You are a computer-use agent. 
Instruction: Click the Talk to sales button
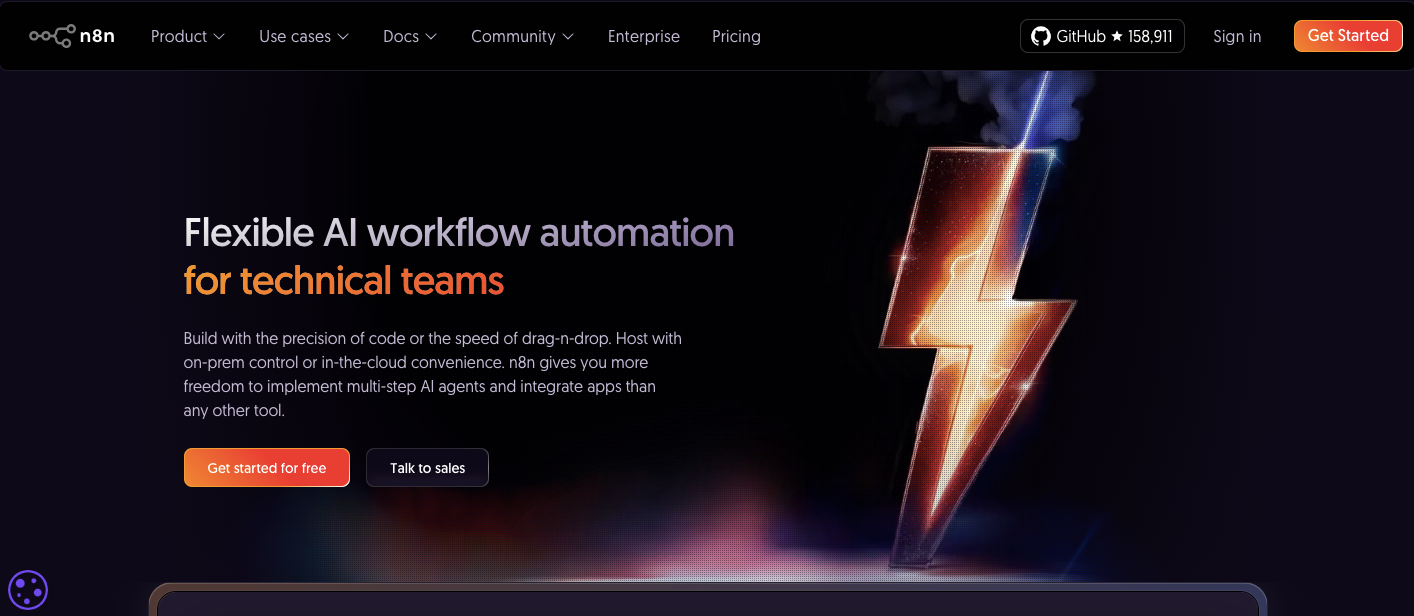427,467
